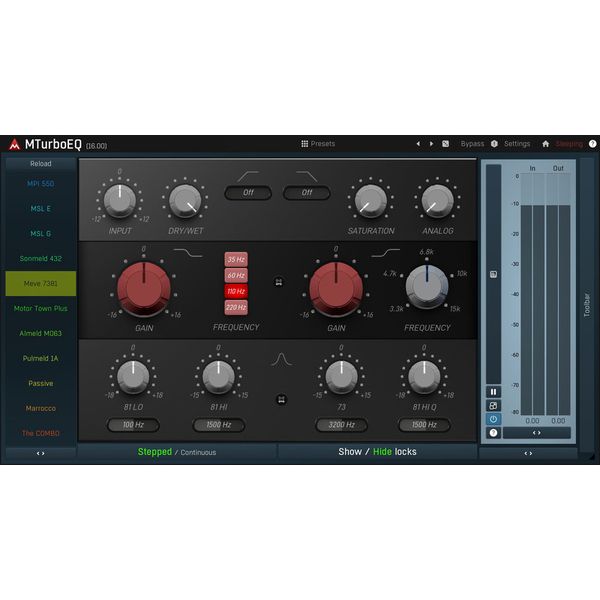The image size is (600, 600).
Task: Click Hide locks option
Action: [x=382, y=452]
